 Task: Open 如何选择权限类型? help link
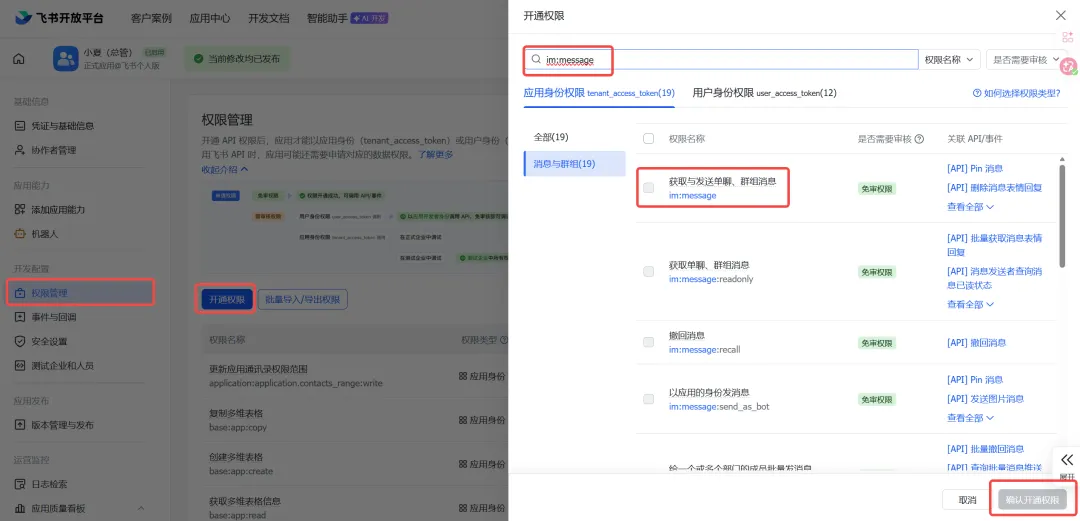1016,93
